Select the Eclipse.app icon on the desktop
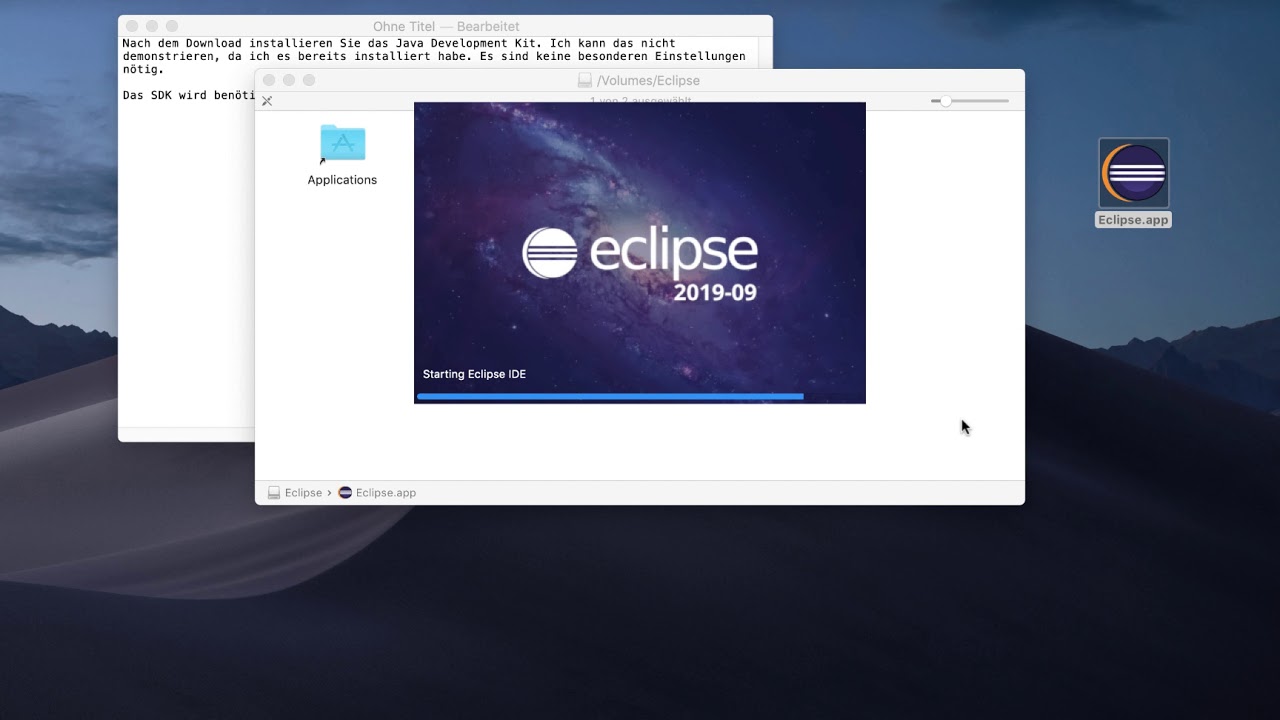Image resolution: width=1280 pixels, height=720 pixels. coord(1134,173)
